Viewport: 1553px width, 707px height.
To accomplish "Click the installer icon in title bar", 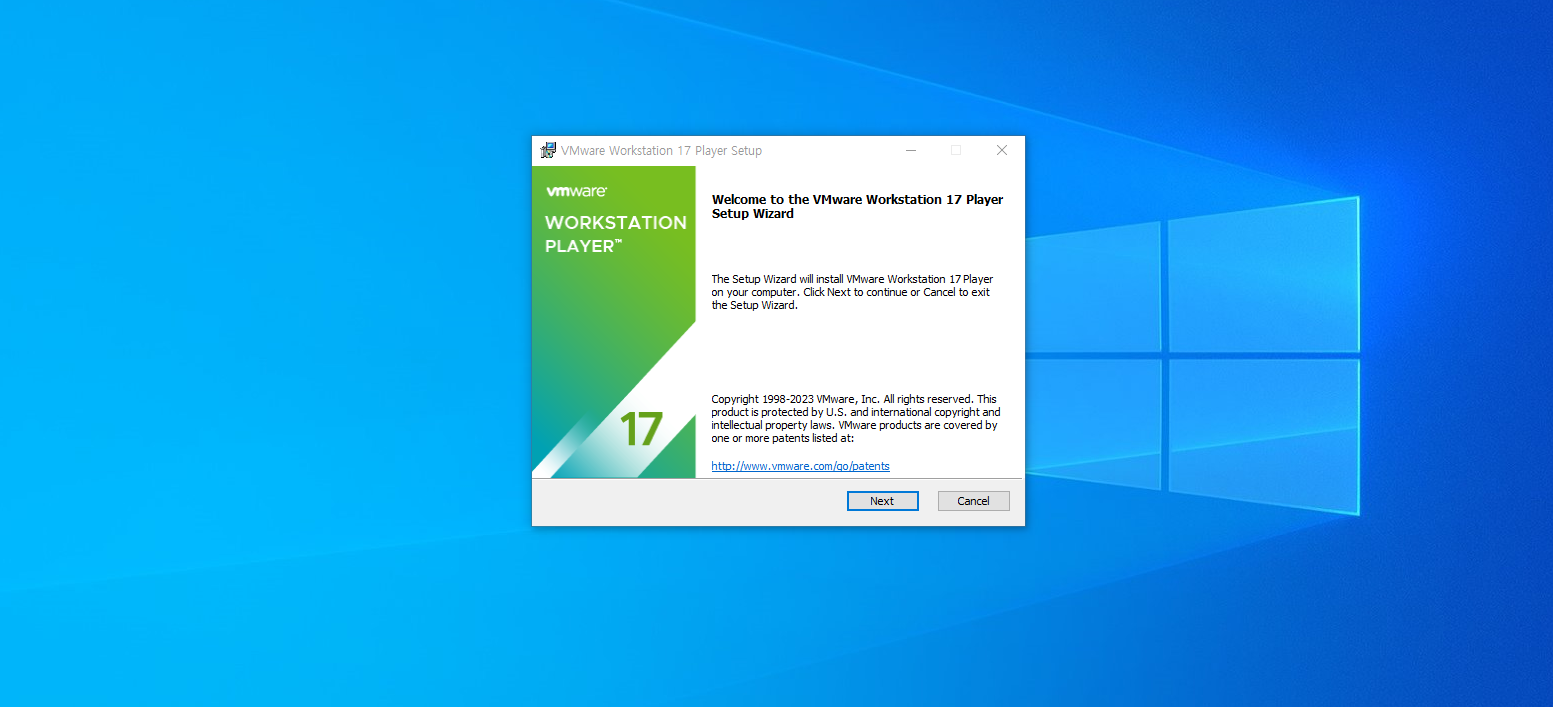I will [548, 150].
